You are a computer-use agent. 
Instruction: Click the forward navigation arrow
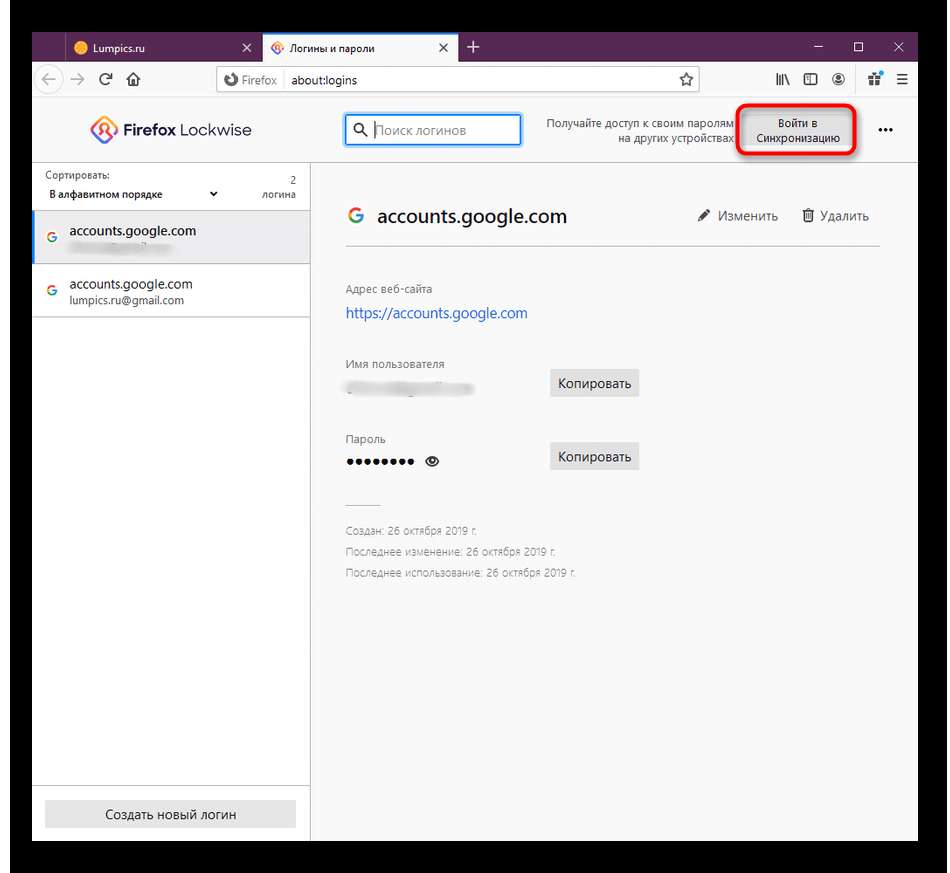77,79
